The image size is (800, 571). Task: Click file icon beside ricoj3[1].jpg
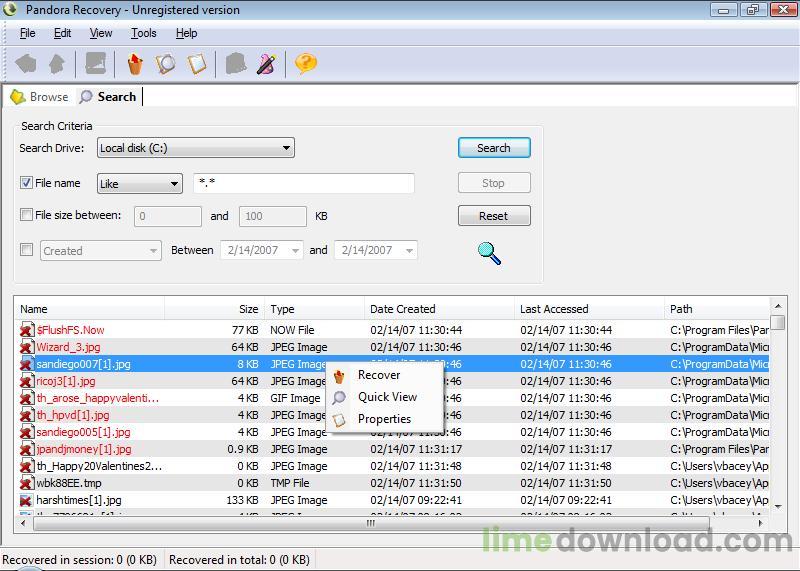click(x=27, y=381)
